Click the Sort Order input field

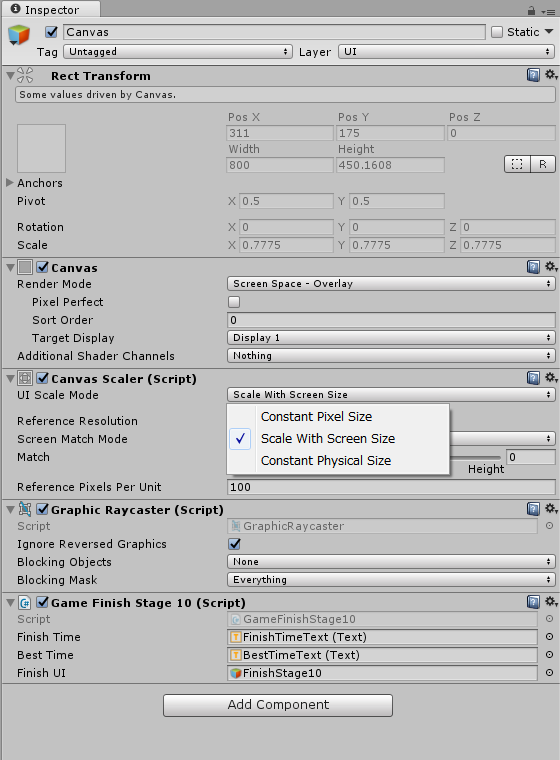click(391, 320)
